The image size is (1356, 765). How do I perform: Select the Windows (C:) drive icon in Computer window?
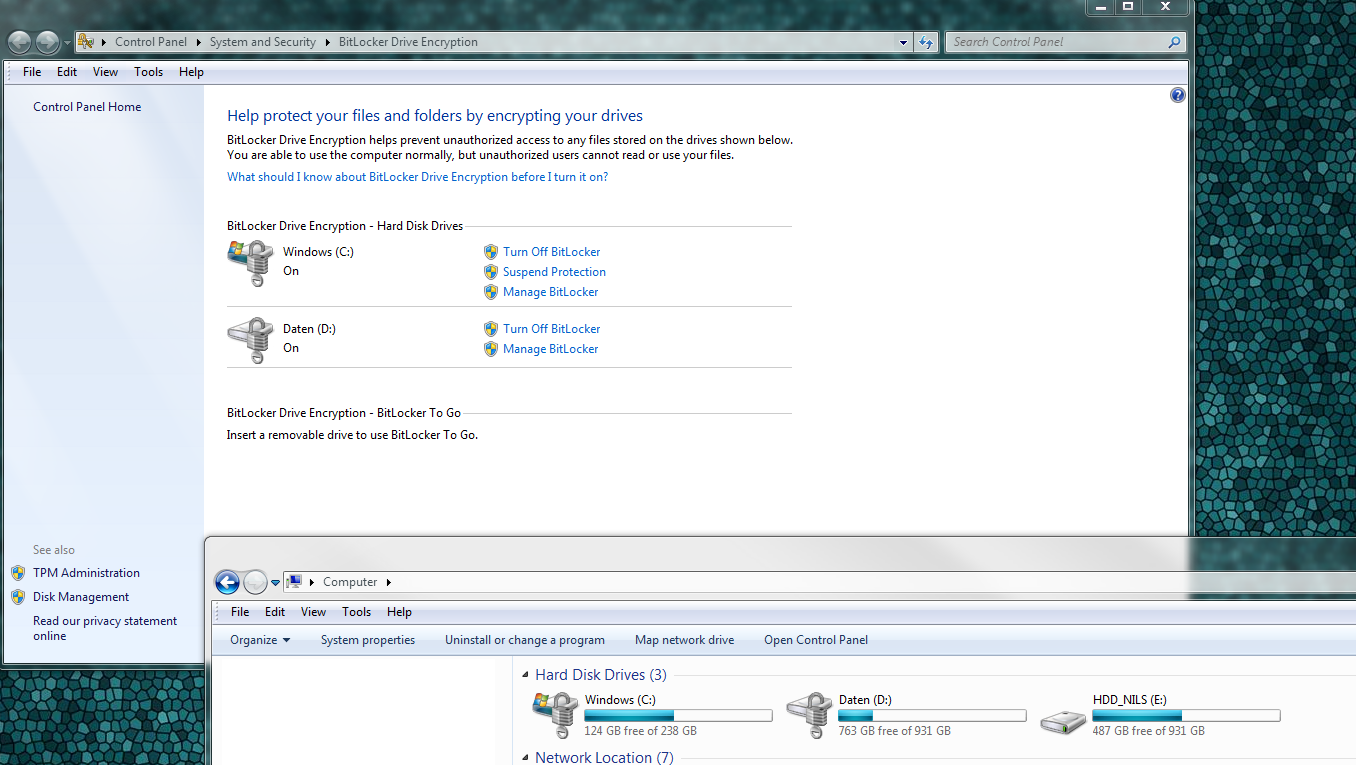pyautogui.click(x=556, y=715)
